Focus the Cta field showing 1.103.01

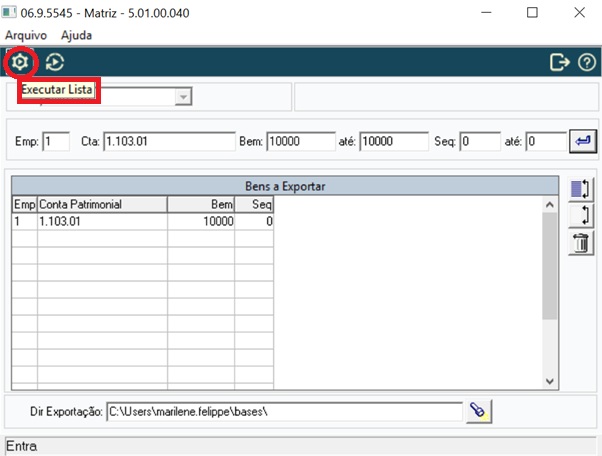pyautogui.click(x=169, y=141)
